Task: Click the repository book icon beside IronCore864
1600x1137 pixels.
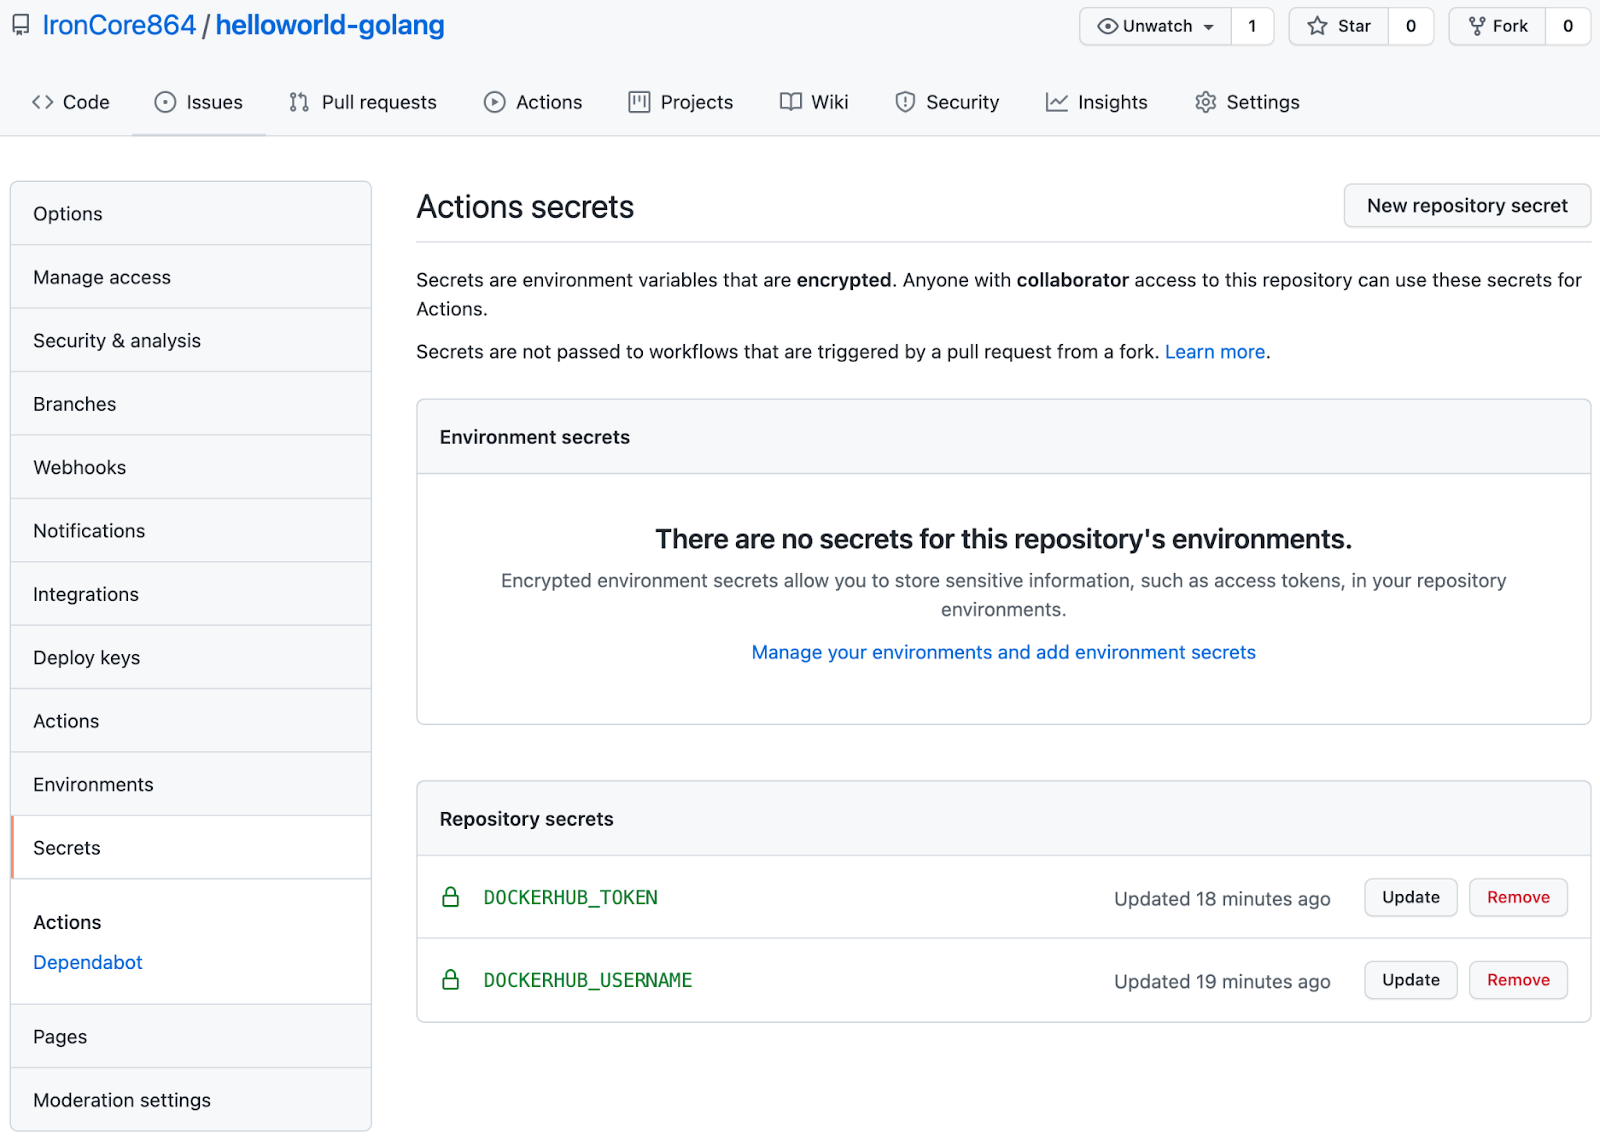Action: 19,25
